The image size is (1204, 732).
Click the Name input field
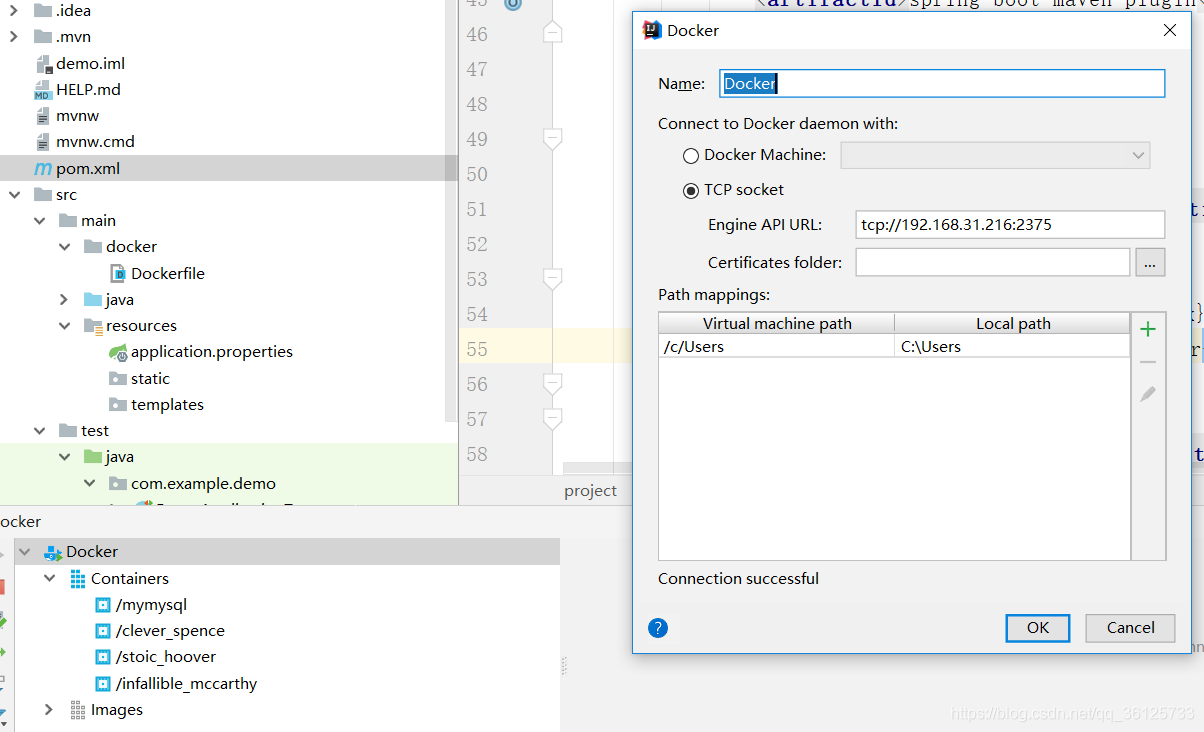click(x=942, y=84)
